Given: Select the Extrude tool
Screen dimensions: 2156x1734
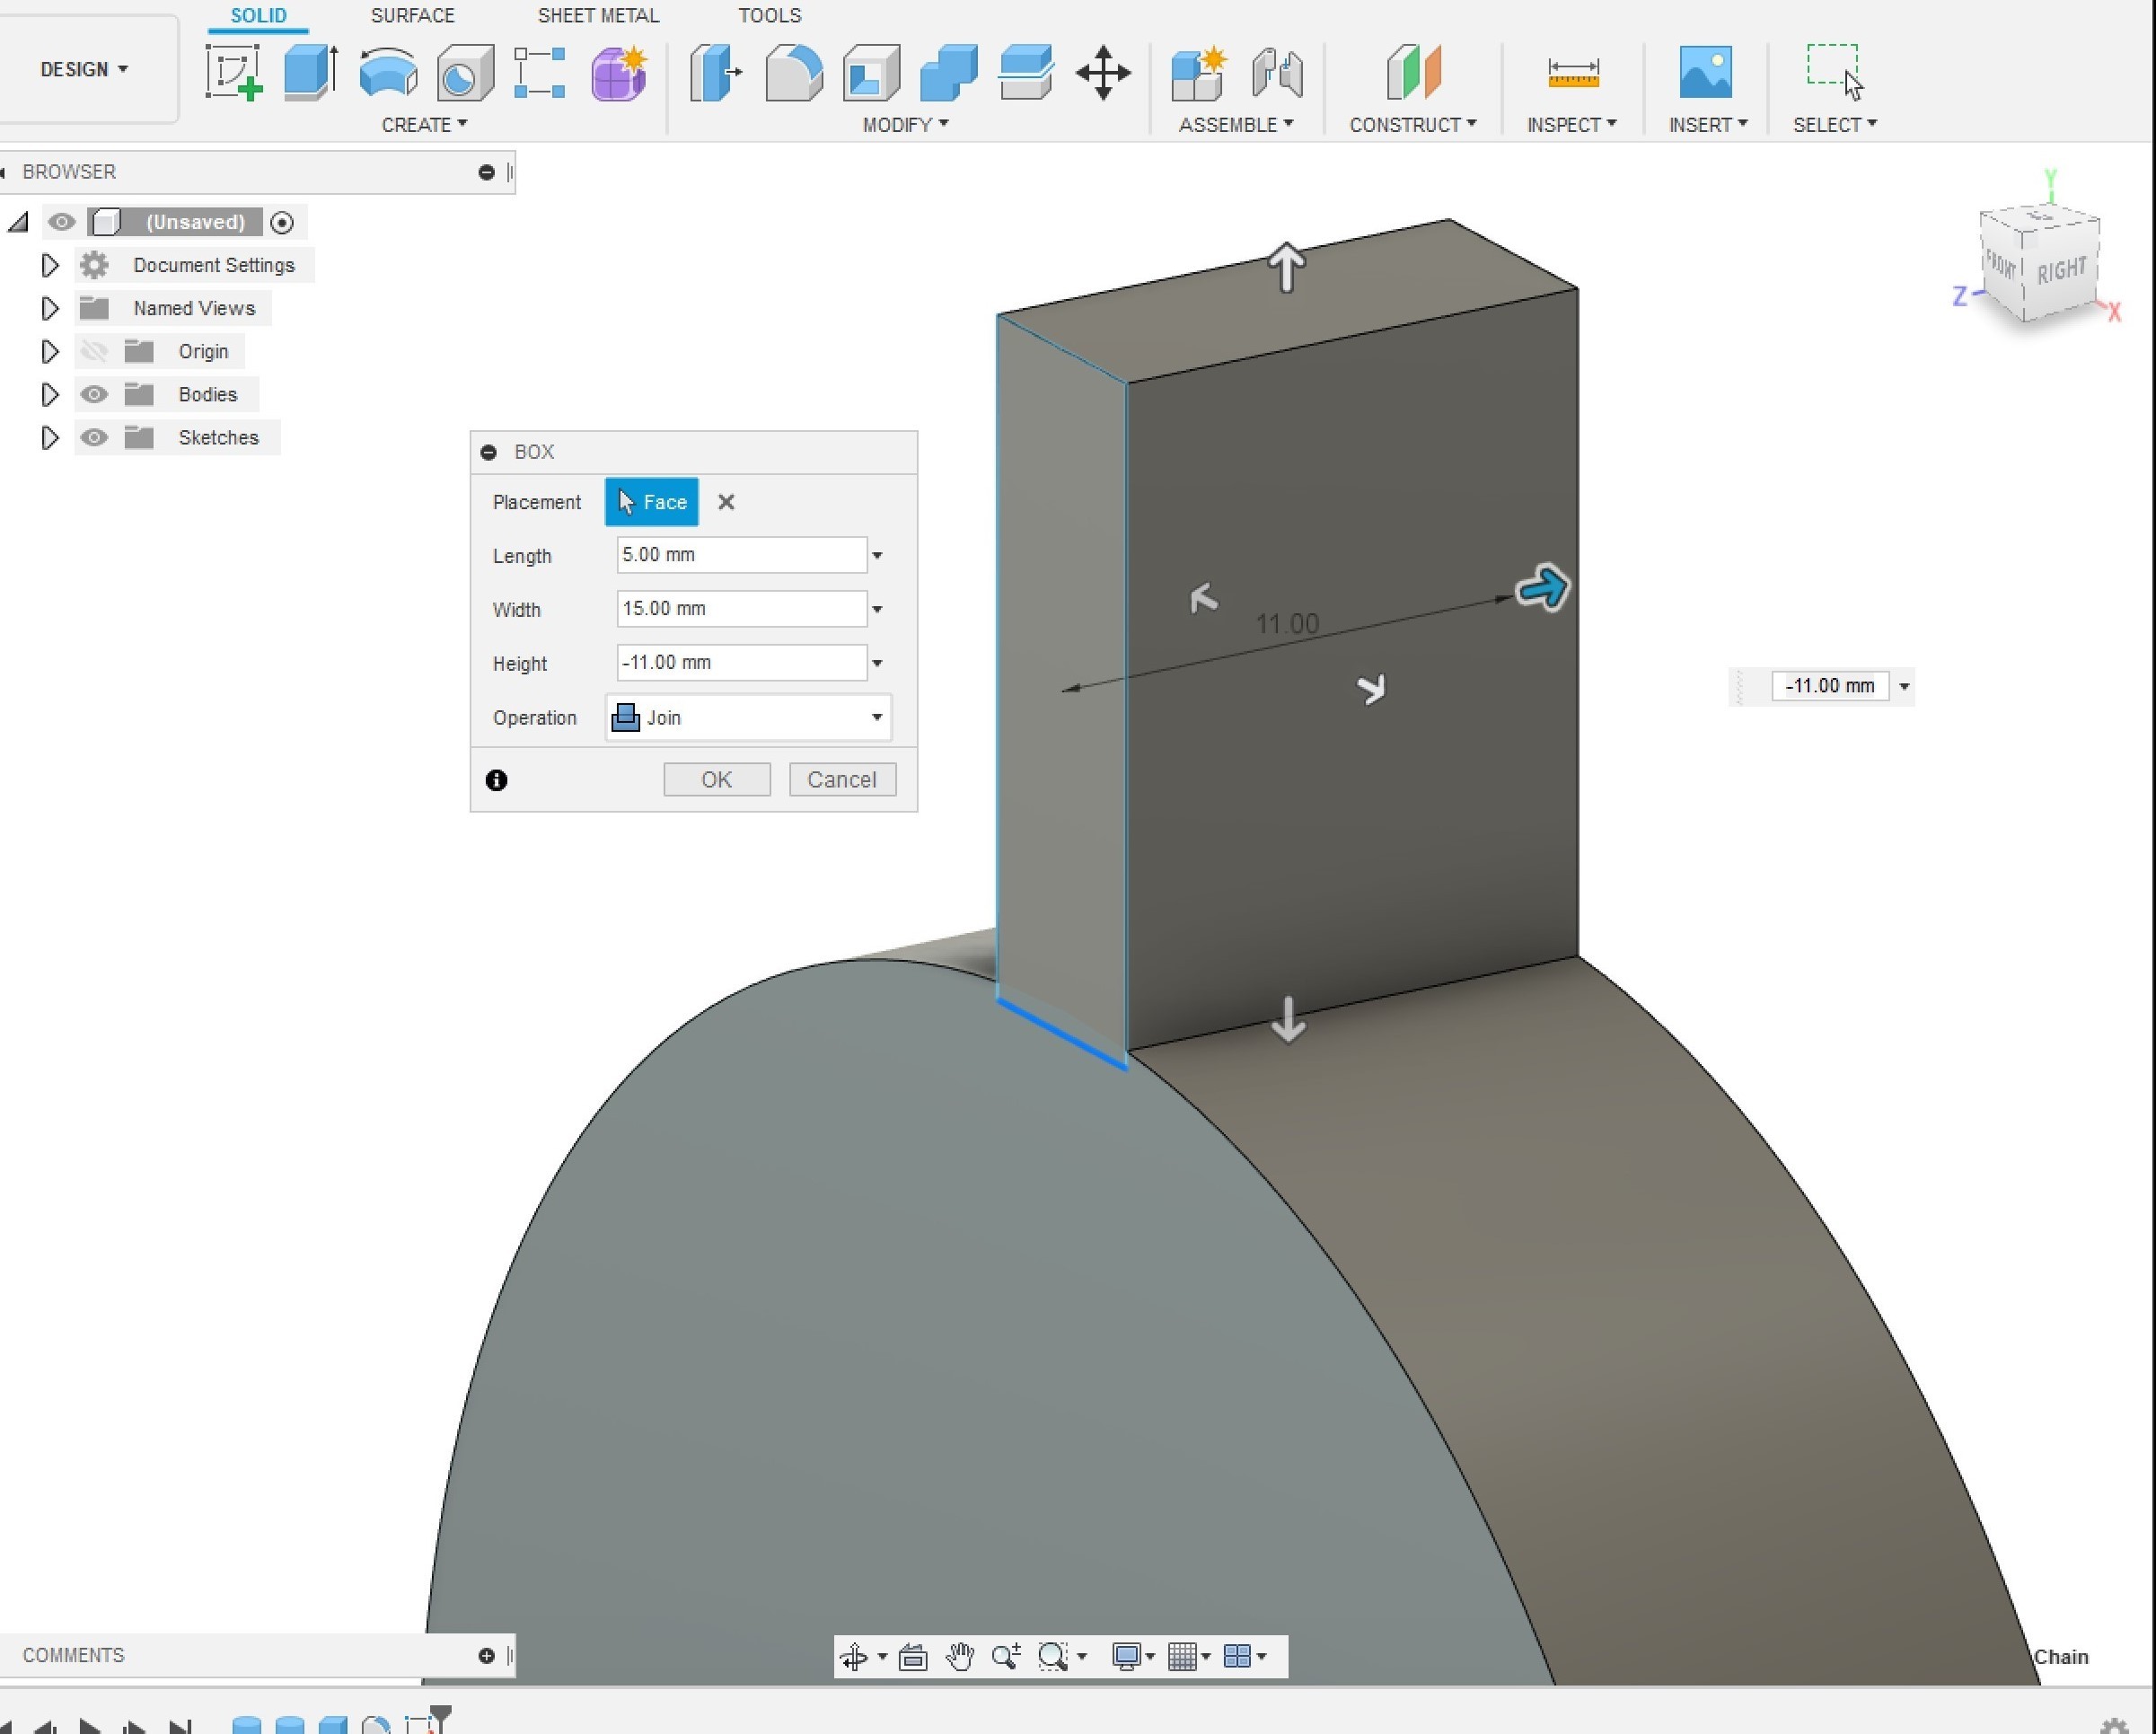Looking at the screenshot, I should (x=311, y=72).
